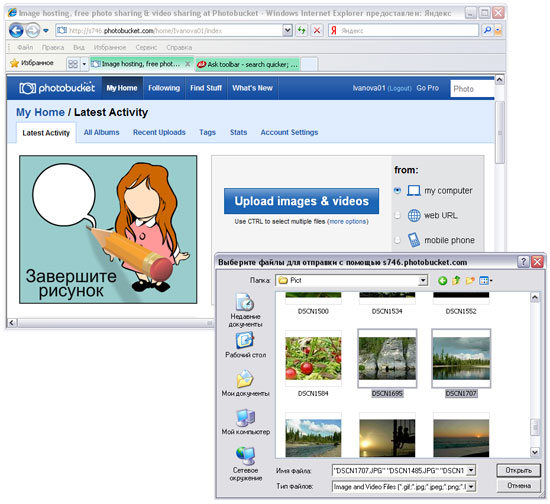550x504 pixels.
Task: Close the Image hosting browser tab
Action: pos(188,64)
